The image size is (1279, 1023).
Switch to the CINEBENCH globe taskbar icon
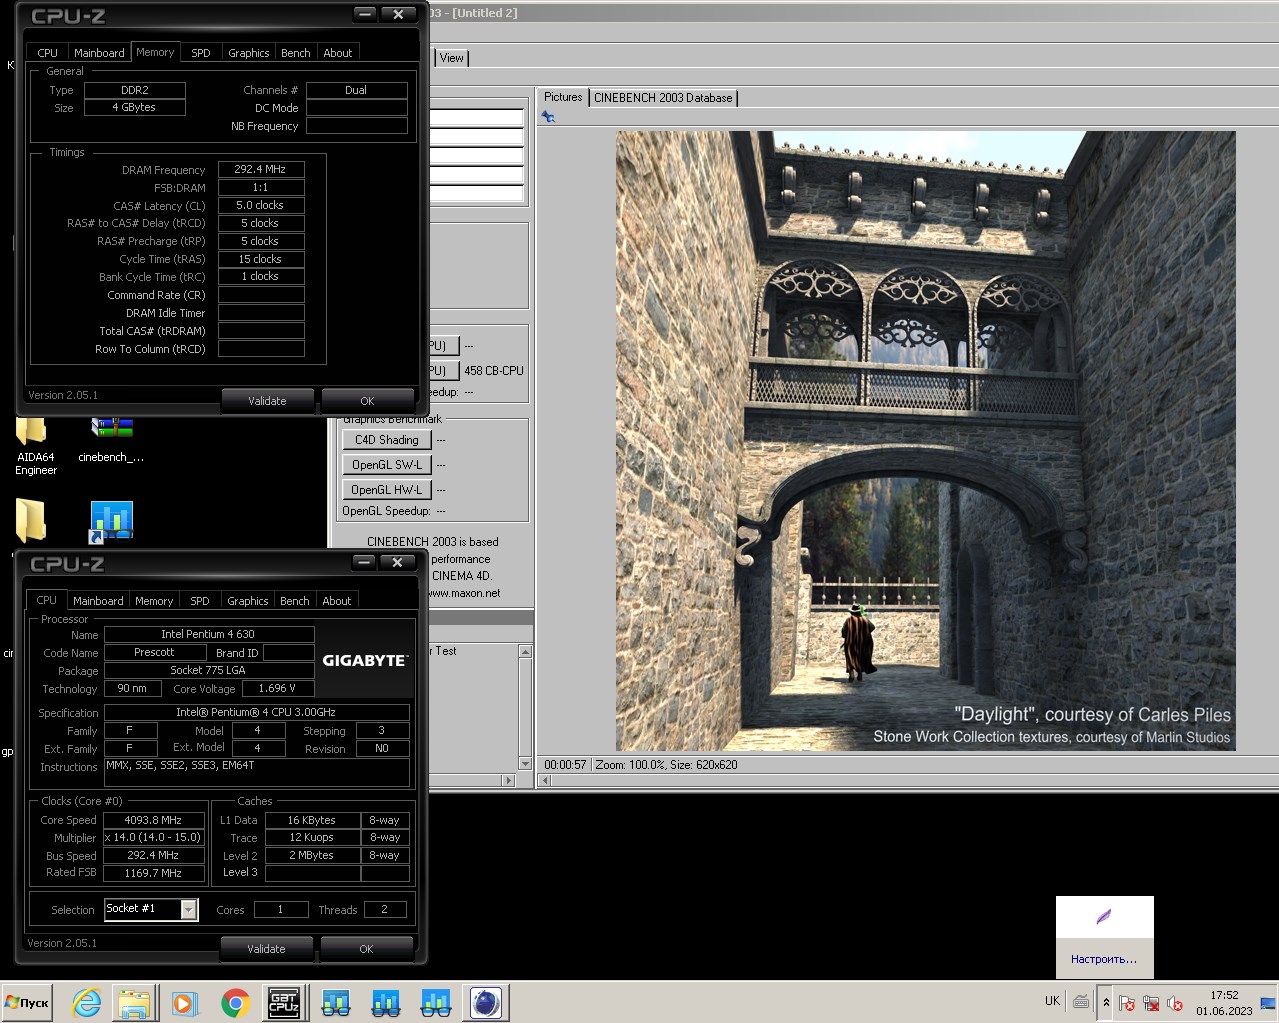pyautogui.click(x=486, y=1002)
